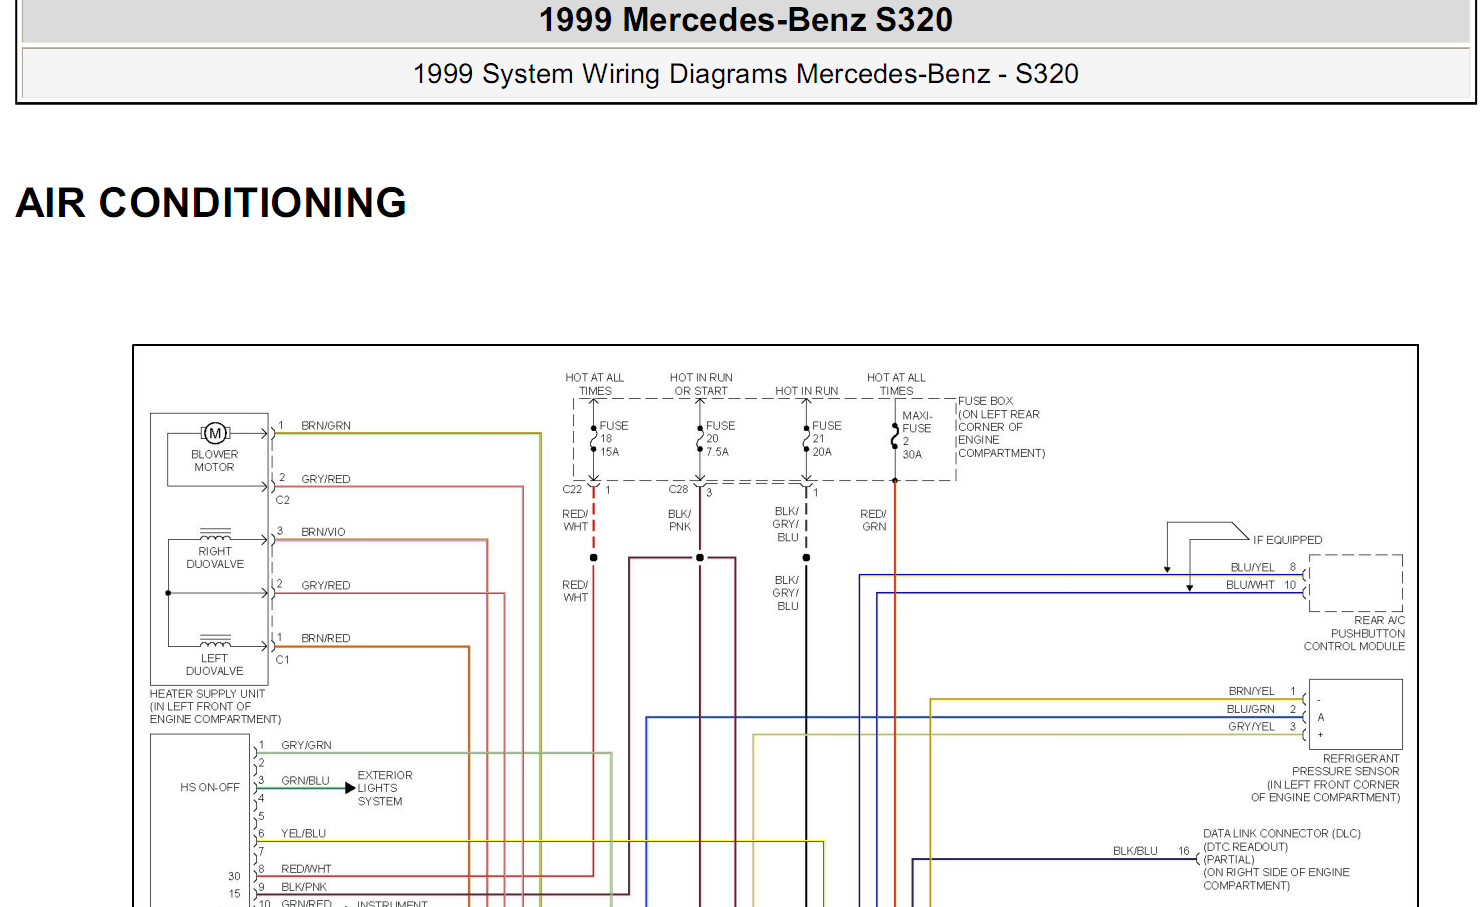Viewport: 1483px width, 907px height.
Task: Click the IF EQUIPPED label
Action: click(1287, 540)
